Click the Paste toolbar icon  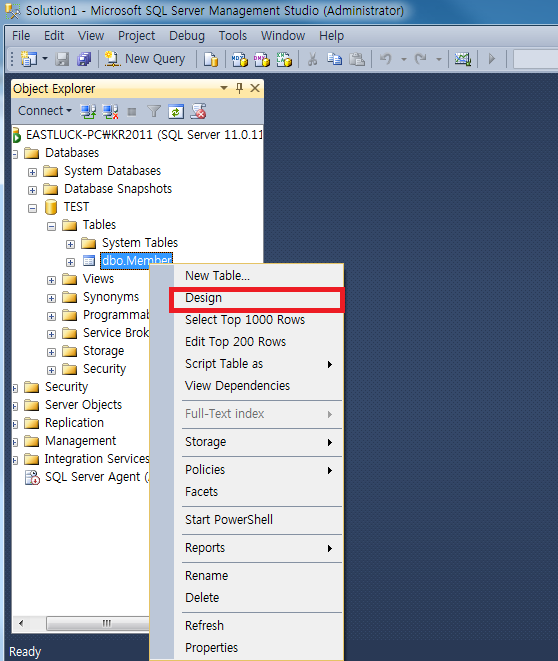357,59
